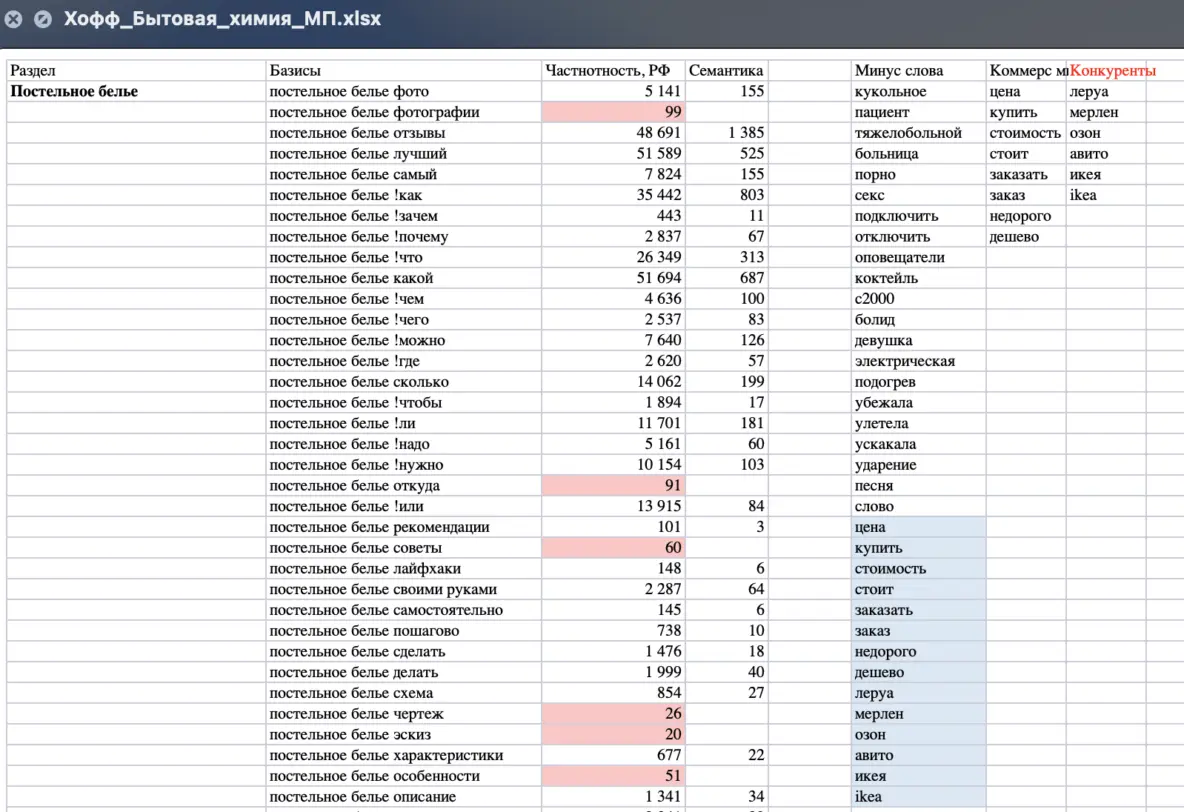
Task: Click the pink highlighted cell with value 99
Action: (613, 112)
